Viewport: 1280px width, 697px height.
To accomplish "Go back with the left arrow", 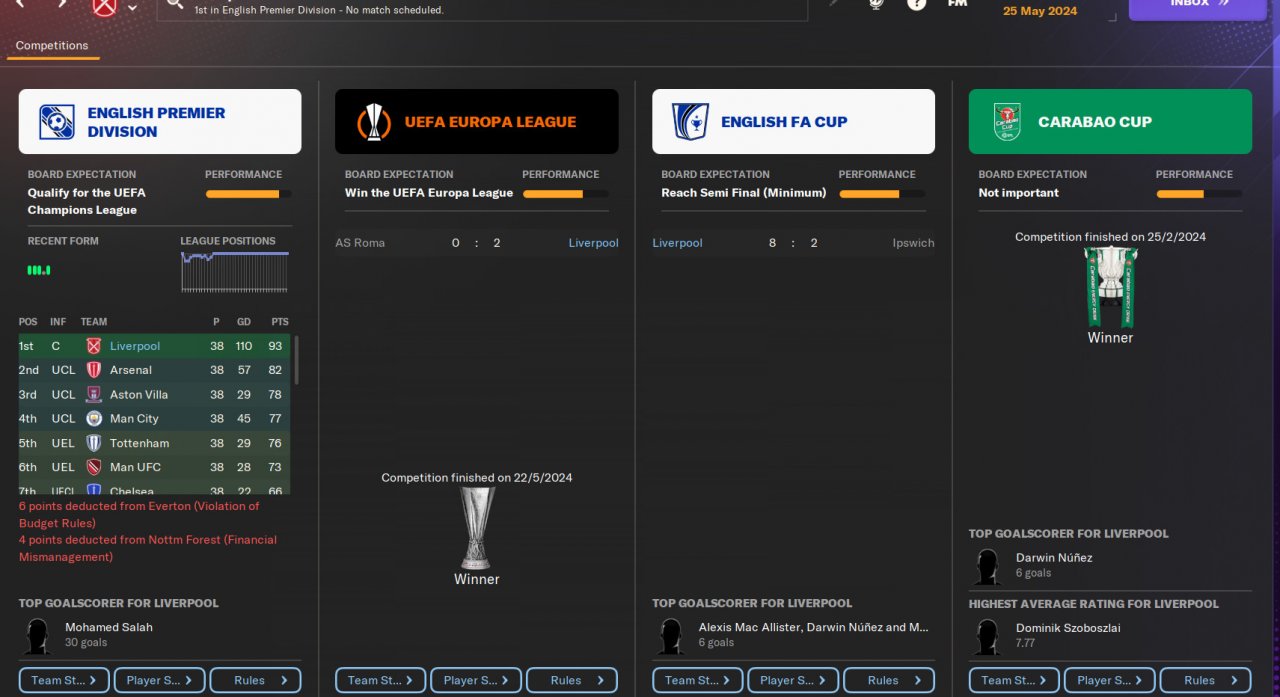I will point(20,4).
